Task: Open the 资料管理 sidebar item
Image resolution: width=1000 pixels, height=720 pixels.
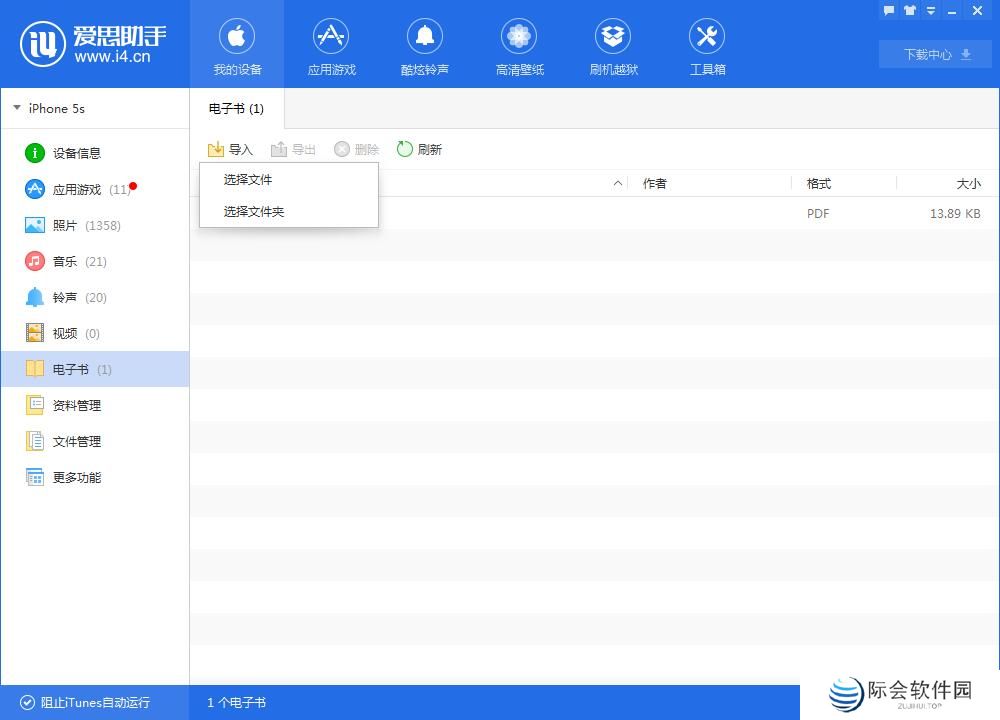Action: point(75,405)
